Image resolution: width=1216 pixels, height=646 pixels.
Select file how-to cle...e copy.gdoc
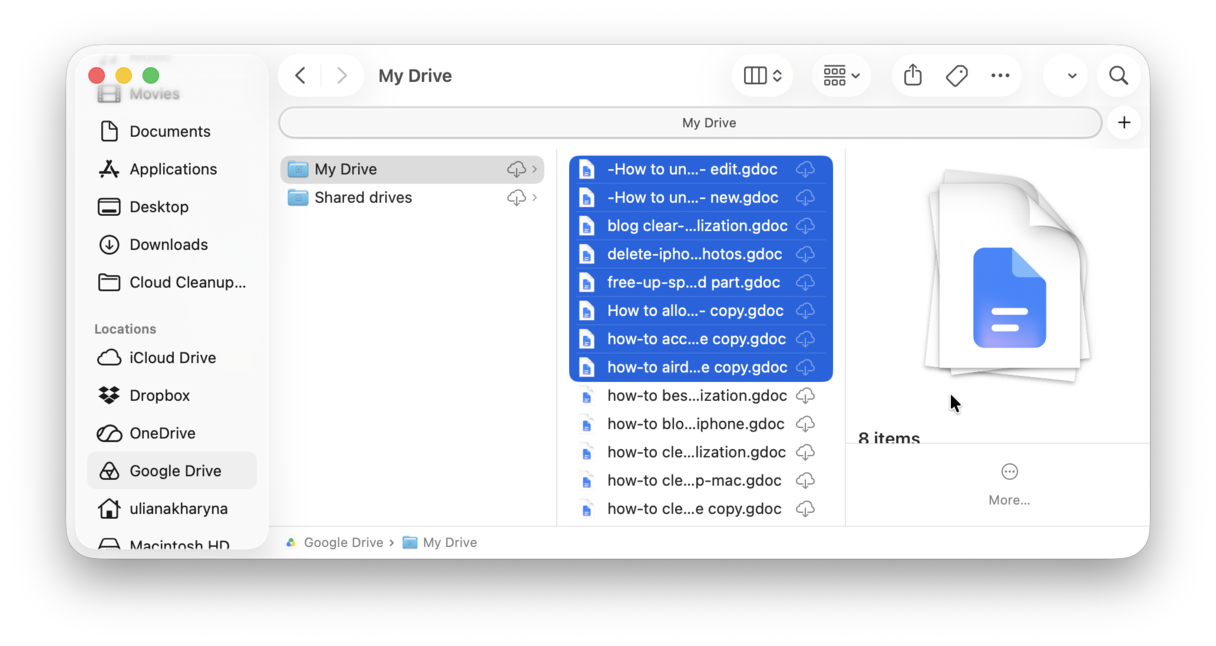700,509
